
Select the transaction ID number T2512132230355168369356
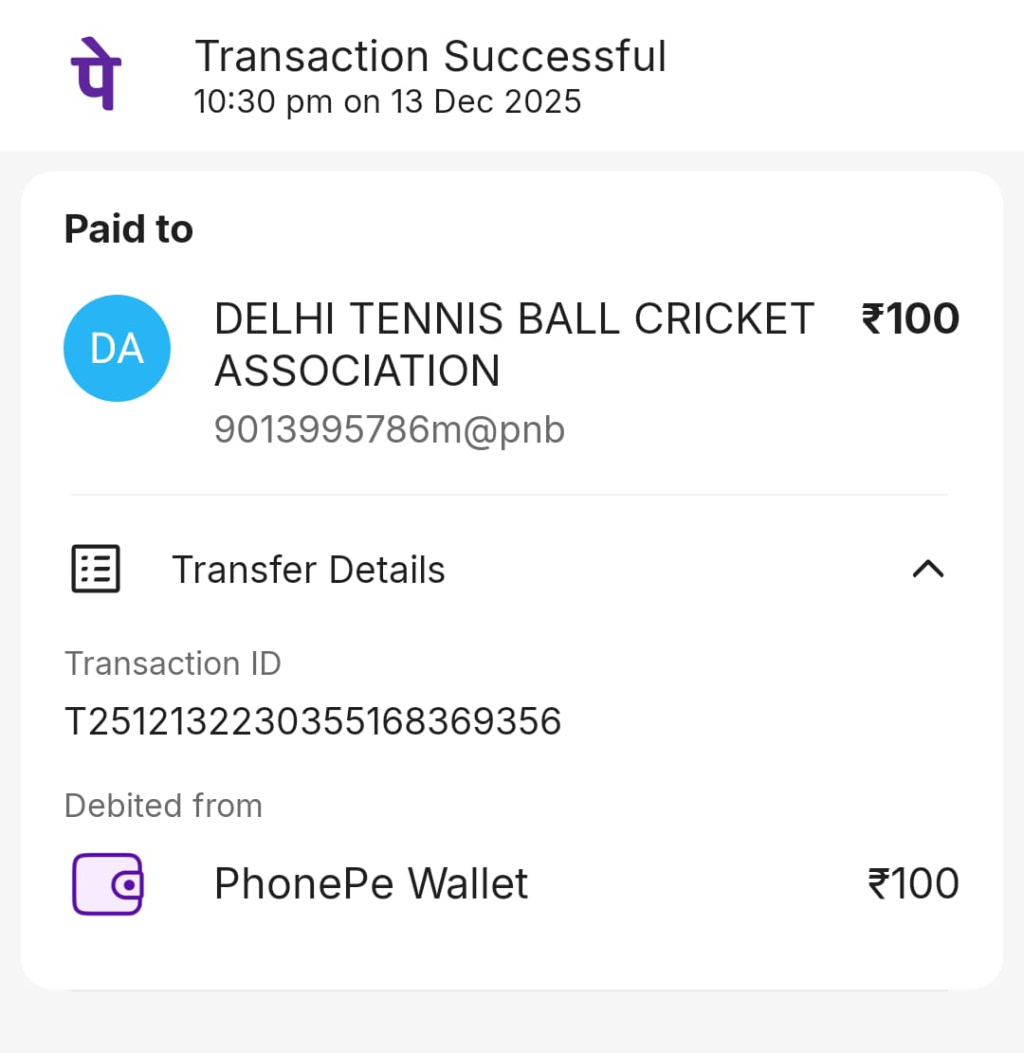click(x=313, y=721)
